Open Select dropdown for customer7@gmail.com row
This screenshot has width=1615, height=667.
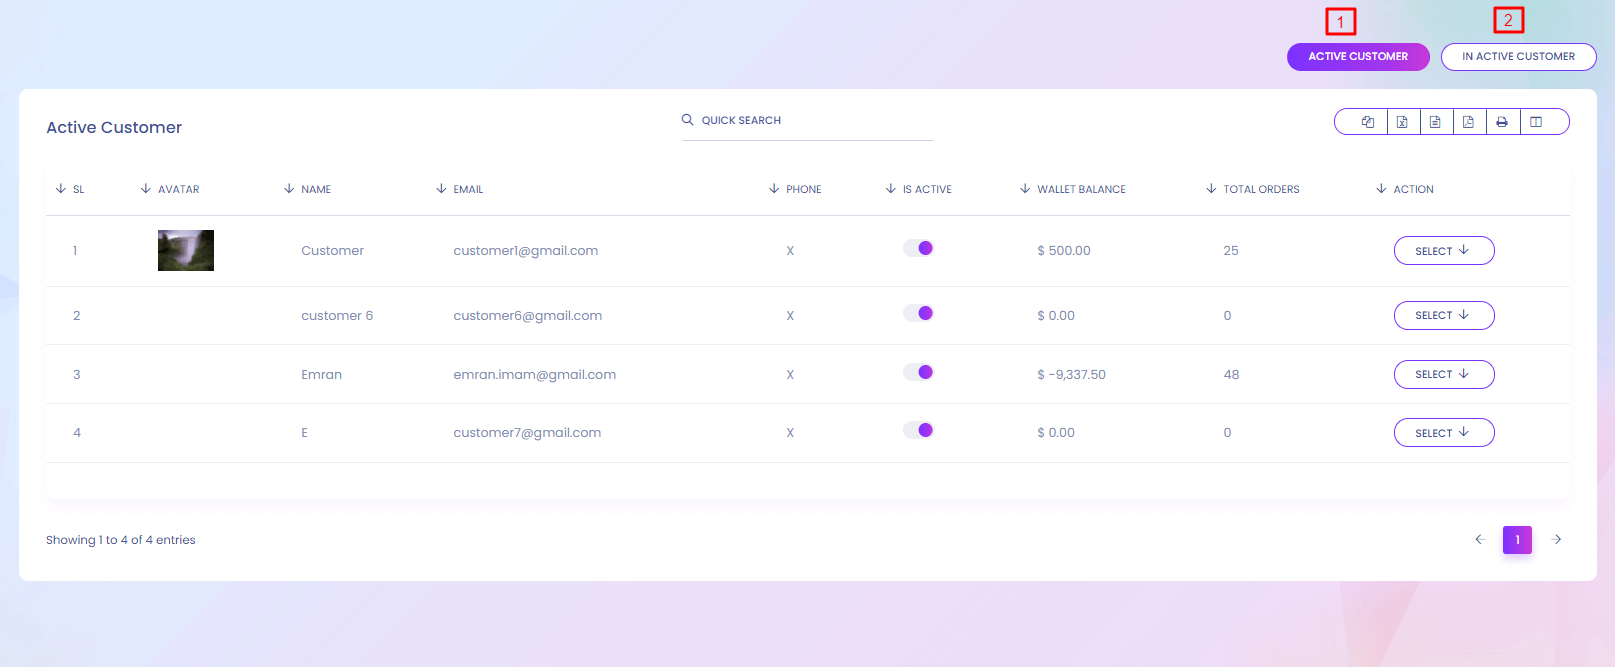pos(1443,433)
